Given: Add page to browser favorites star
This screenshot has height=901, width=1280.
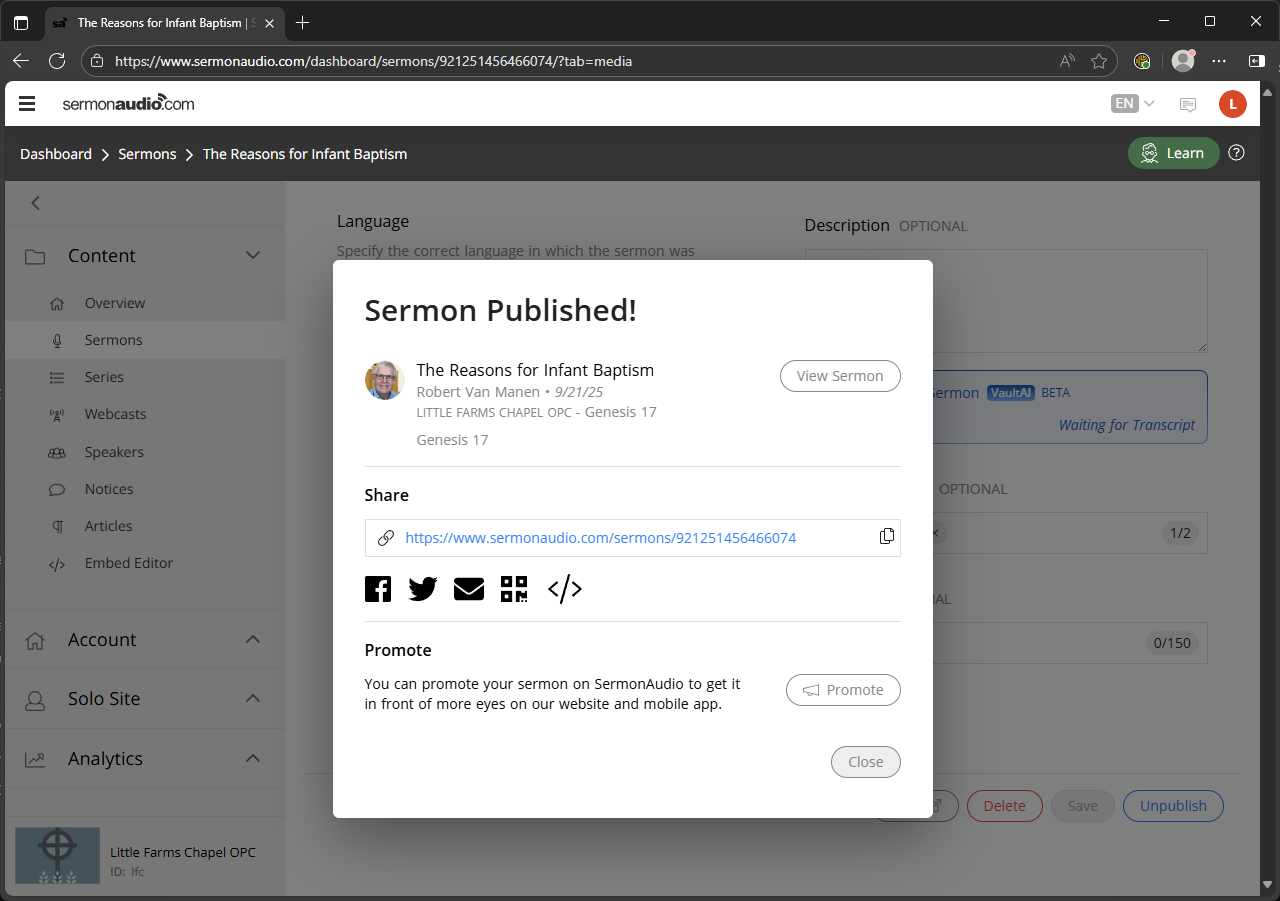Looking at the screenshot, I should (1099, 61).
